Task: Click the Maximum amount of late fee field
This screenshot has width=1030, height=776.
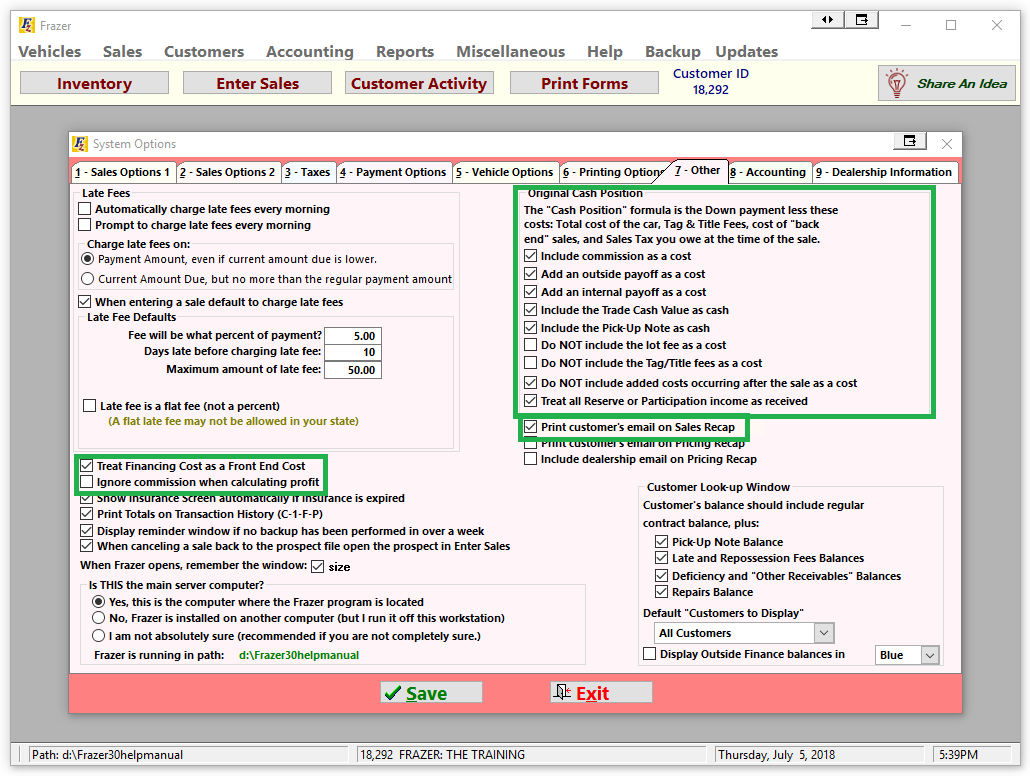Action: click(353, 370)
